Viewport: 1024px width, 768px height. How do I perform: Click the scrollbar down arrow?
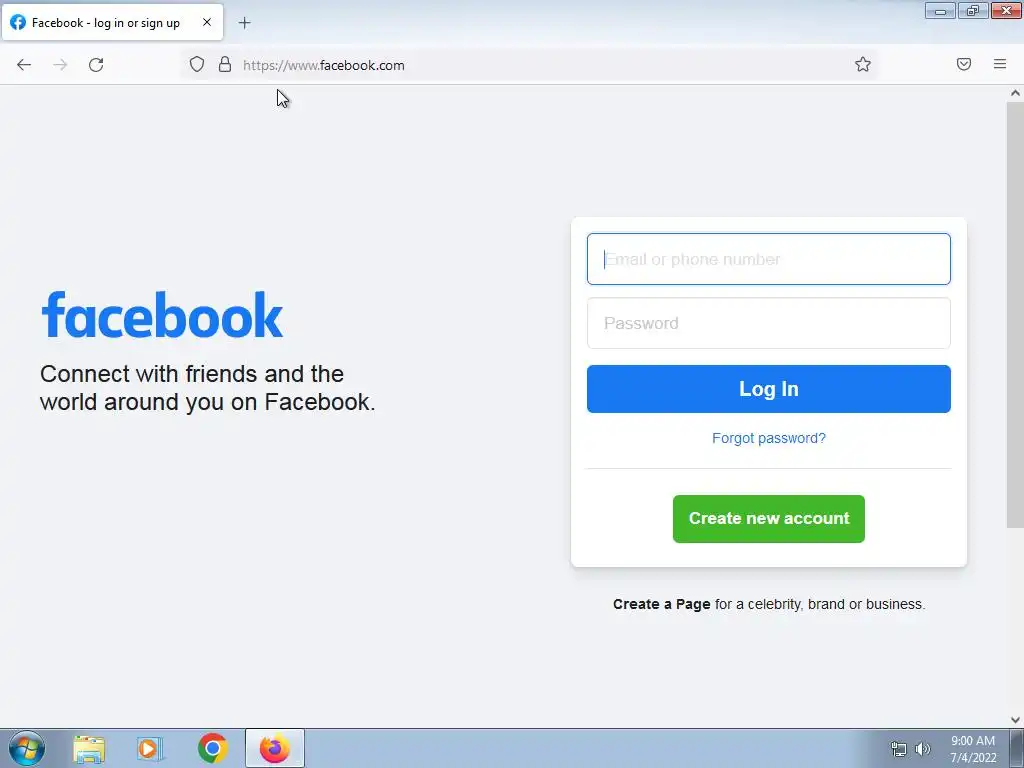(1015, 720)
